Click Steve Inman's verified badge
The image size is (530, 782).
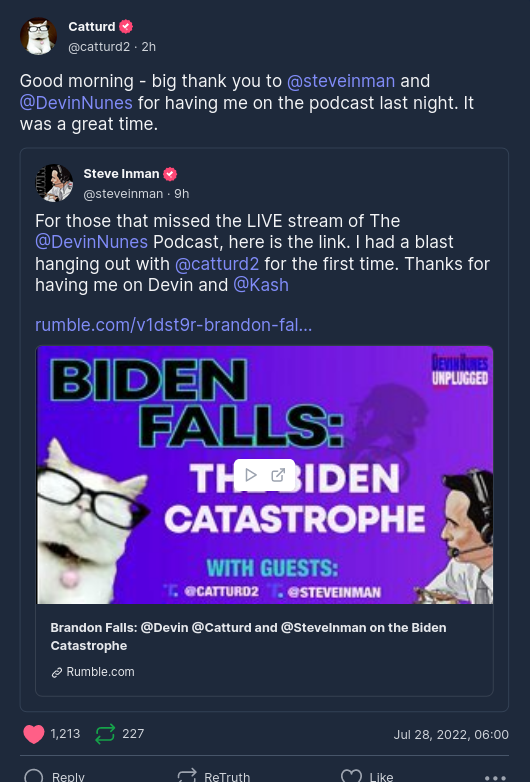170,174
